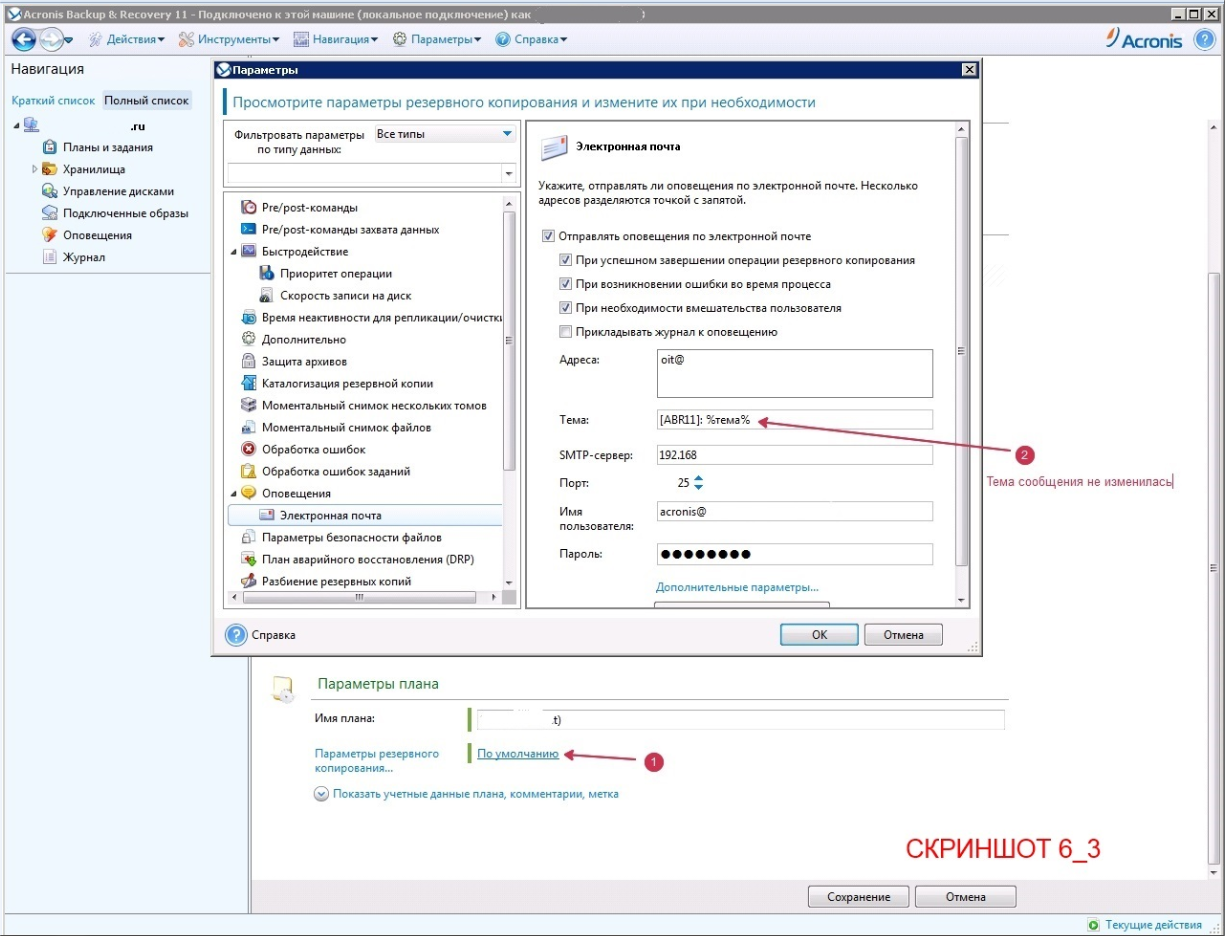
Task: Click the Скорость записи на диск icon
Action: (x=267, y=296)
